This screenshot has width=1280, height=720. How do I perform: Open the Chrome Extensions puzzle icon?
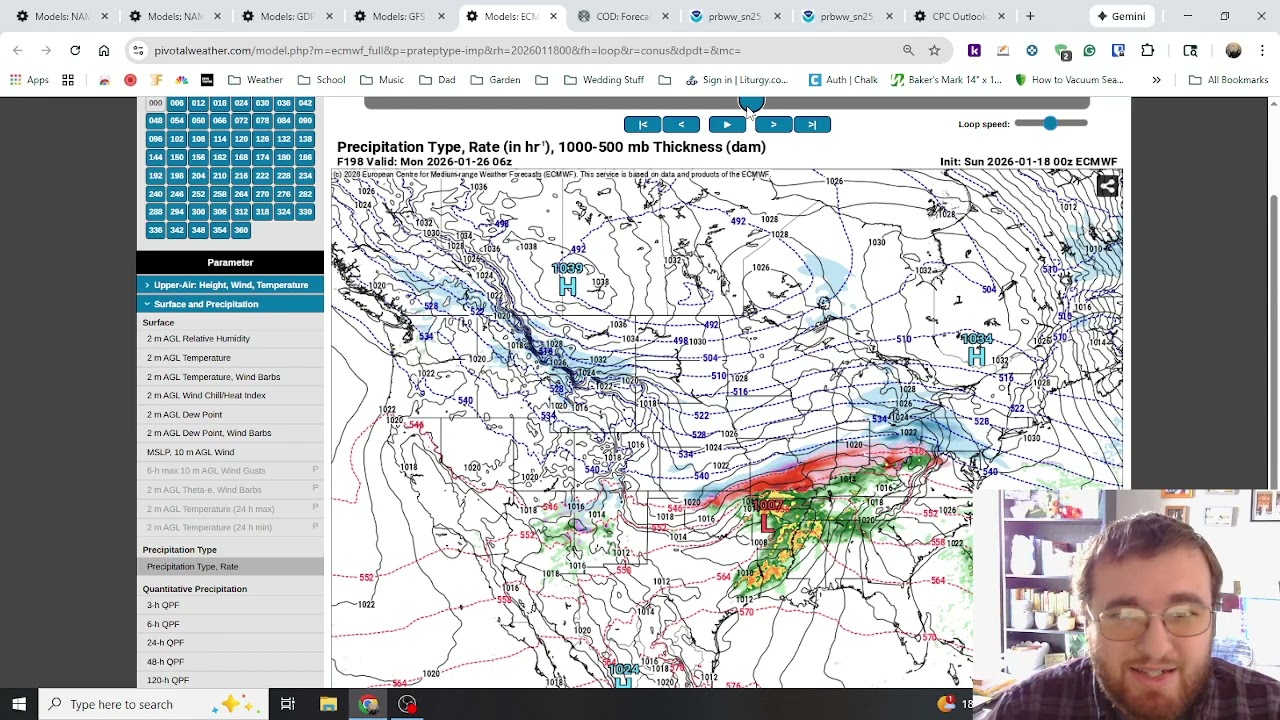(1148, 50)
